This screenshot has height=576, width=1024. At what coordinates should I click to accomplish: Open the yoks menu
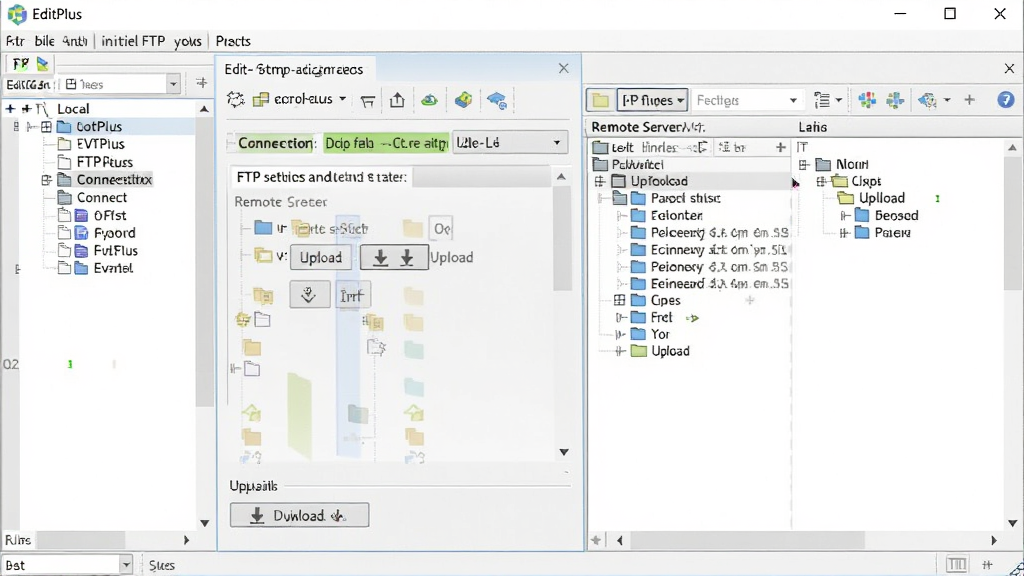point(187,40)
